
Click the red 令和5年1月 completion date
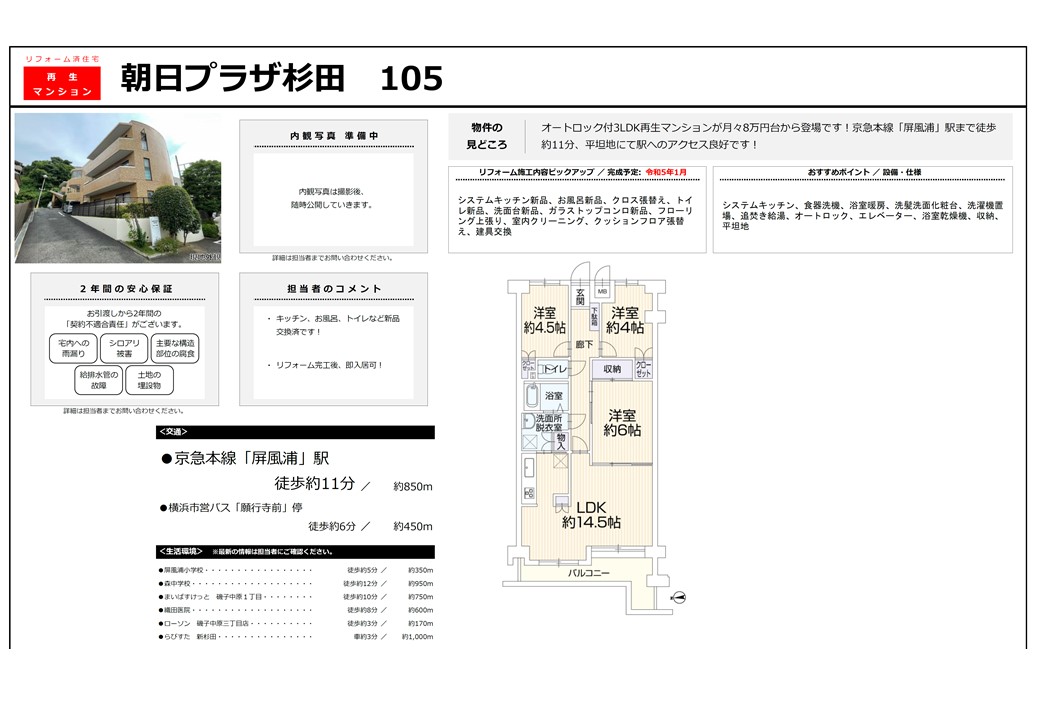(x=668, y=172)
